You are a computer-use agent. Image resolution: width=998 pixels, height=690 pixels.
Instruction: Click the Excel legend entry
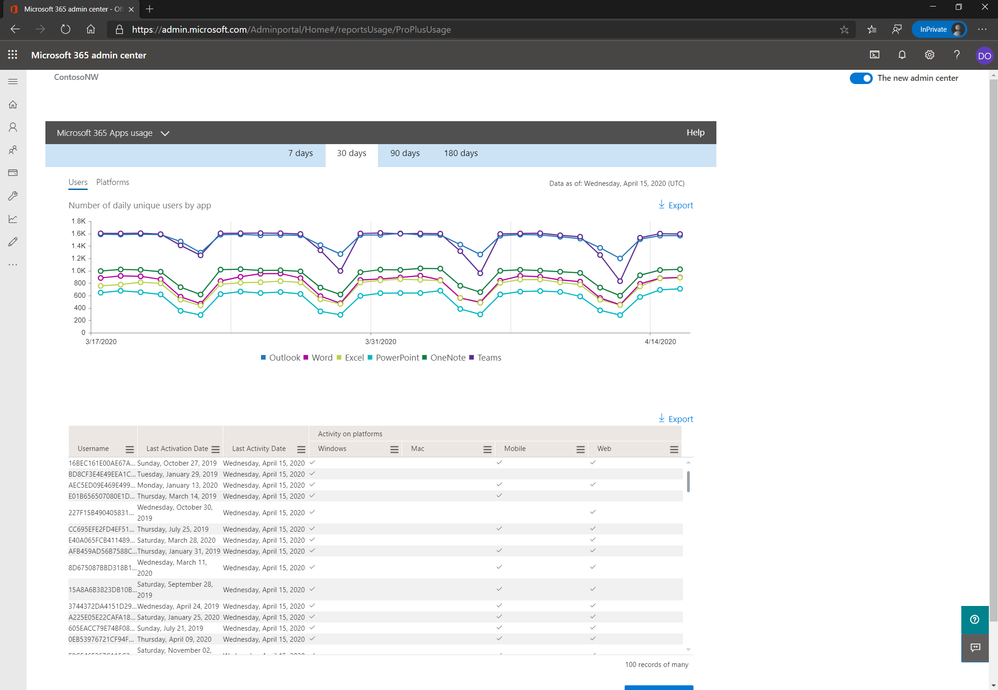pyautogui.click(x=351, y=358)
